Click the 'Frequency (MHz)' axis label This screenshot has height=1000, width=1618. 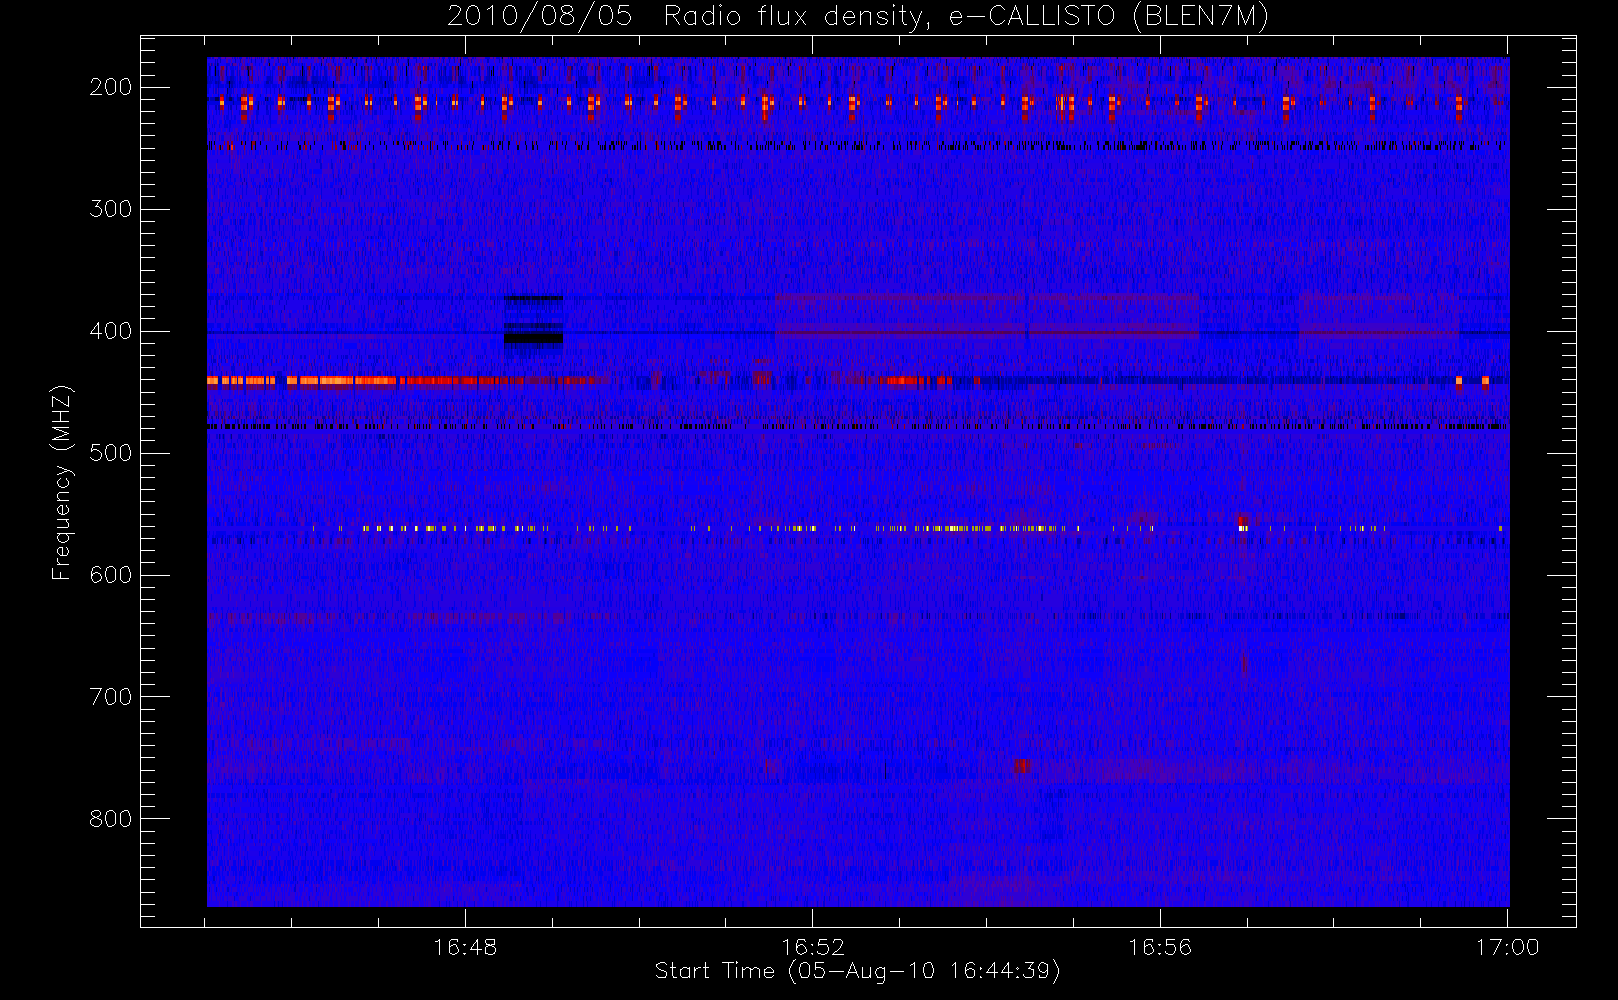click(62, 482)
